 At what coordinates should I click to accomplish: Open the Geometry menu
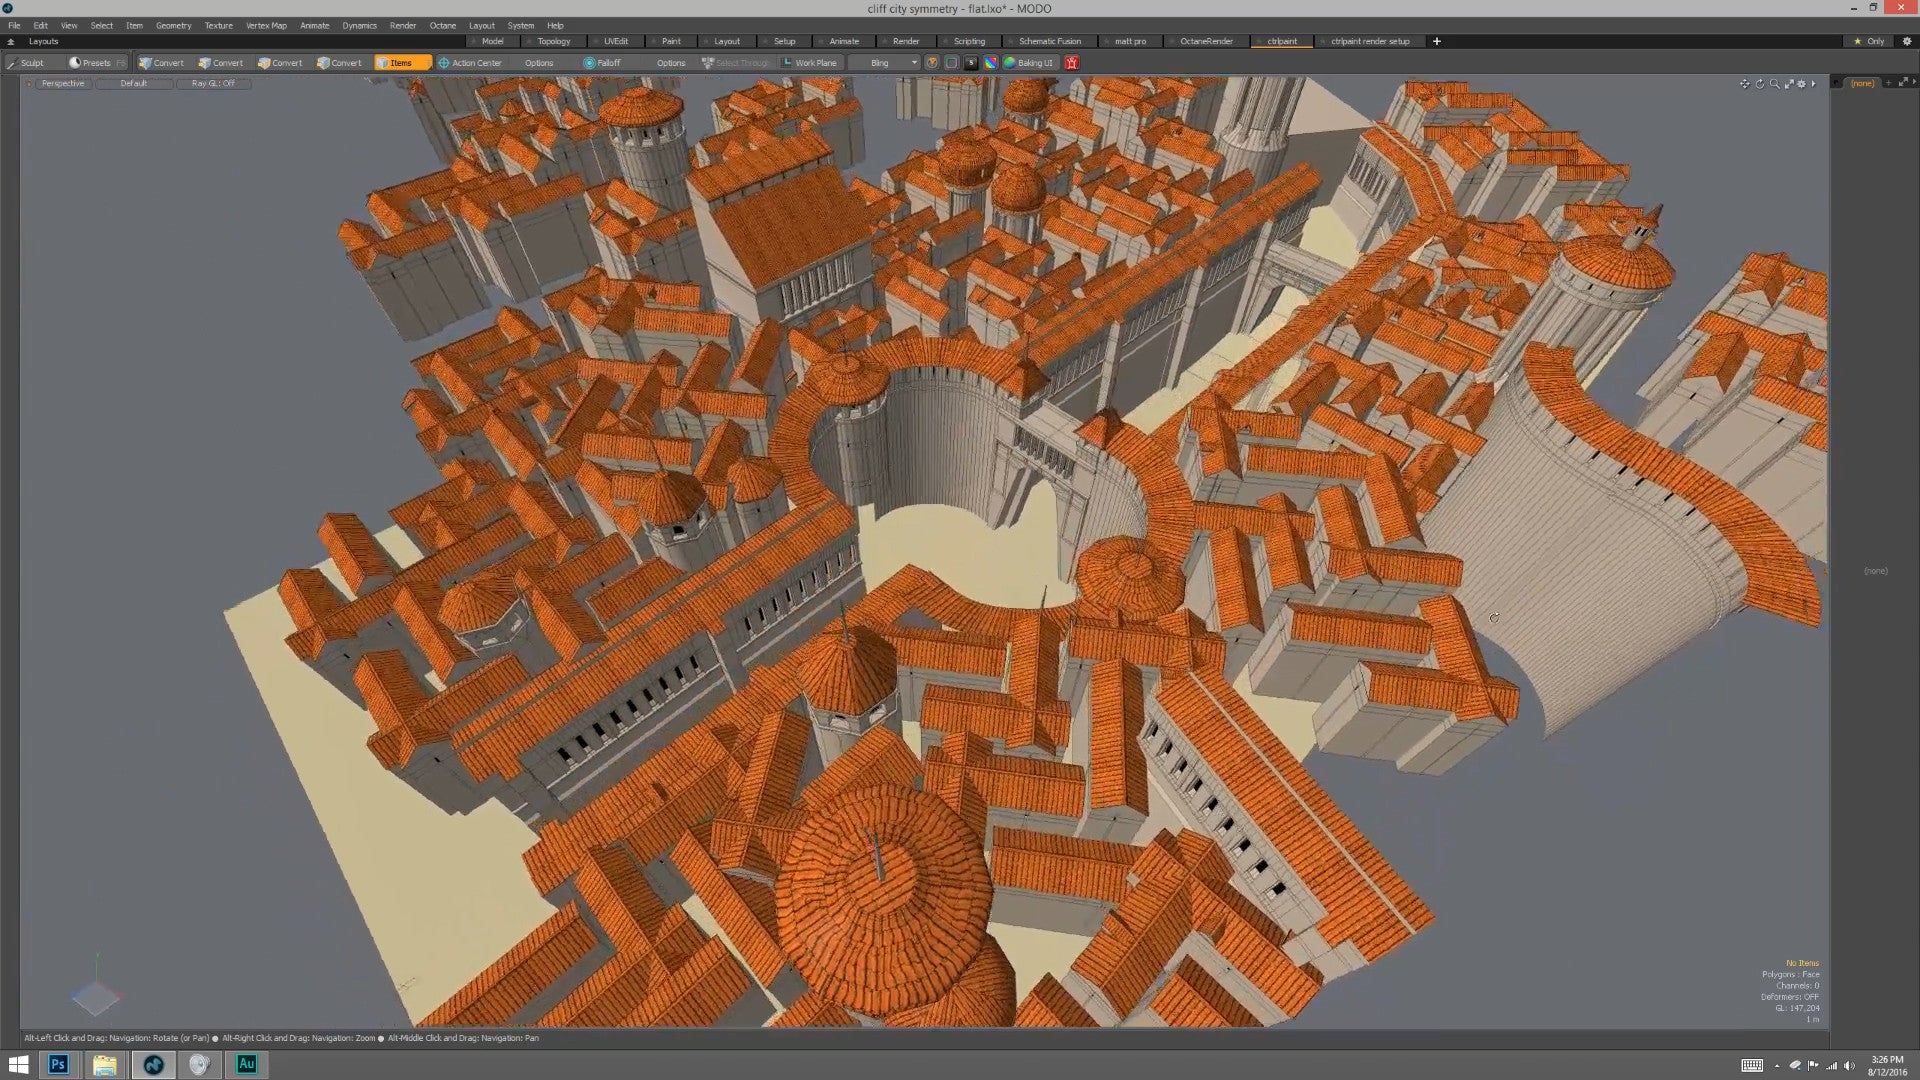(x=173, y=25)
